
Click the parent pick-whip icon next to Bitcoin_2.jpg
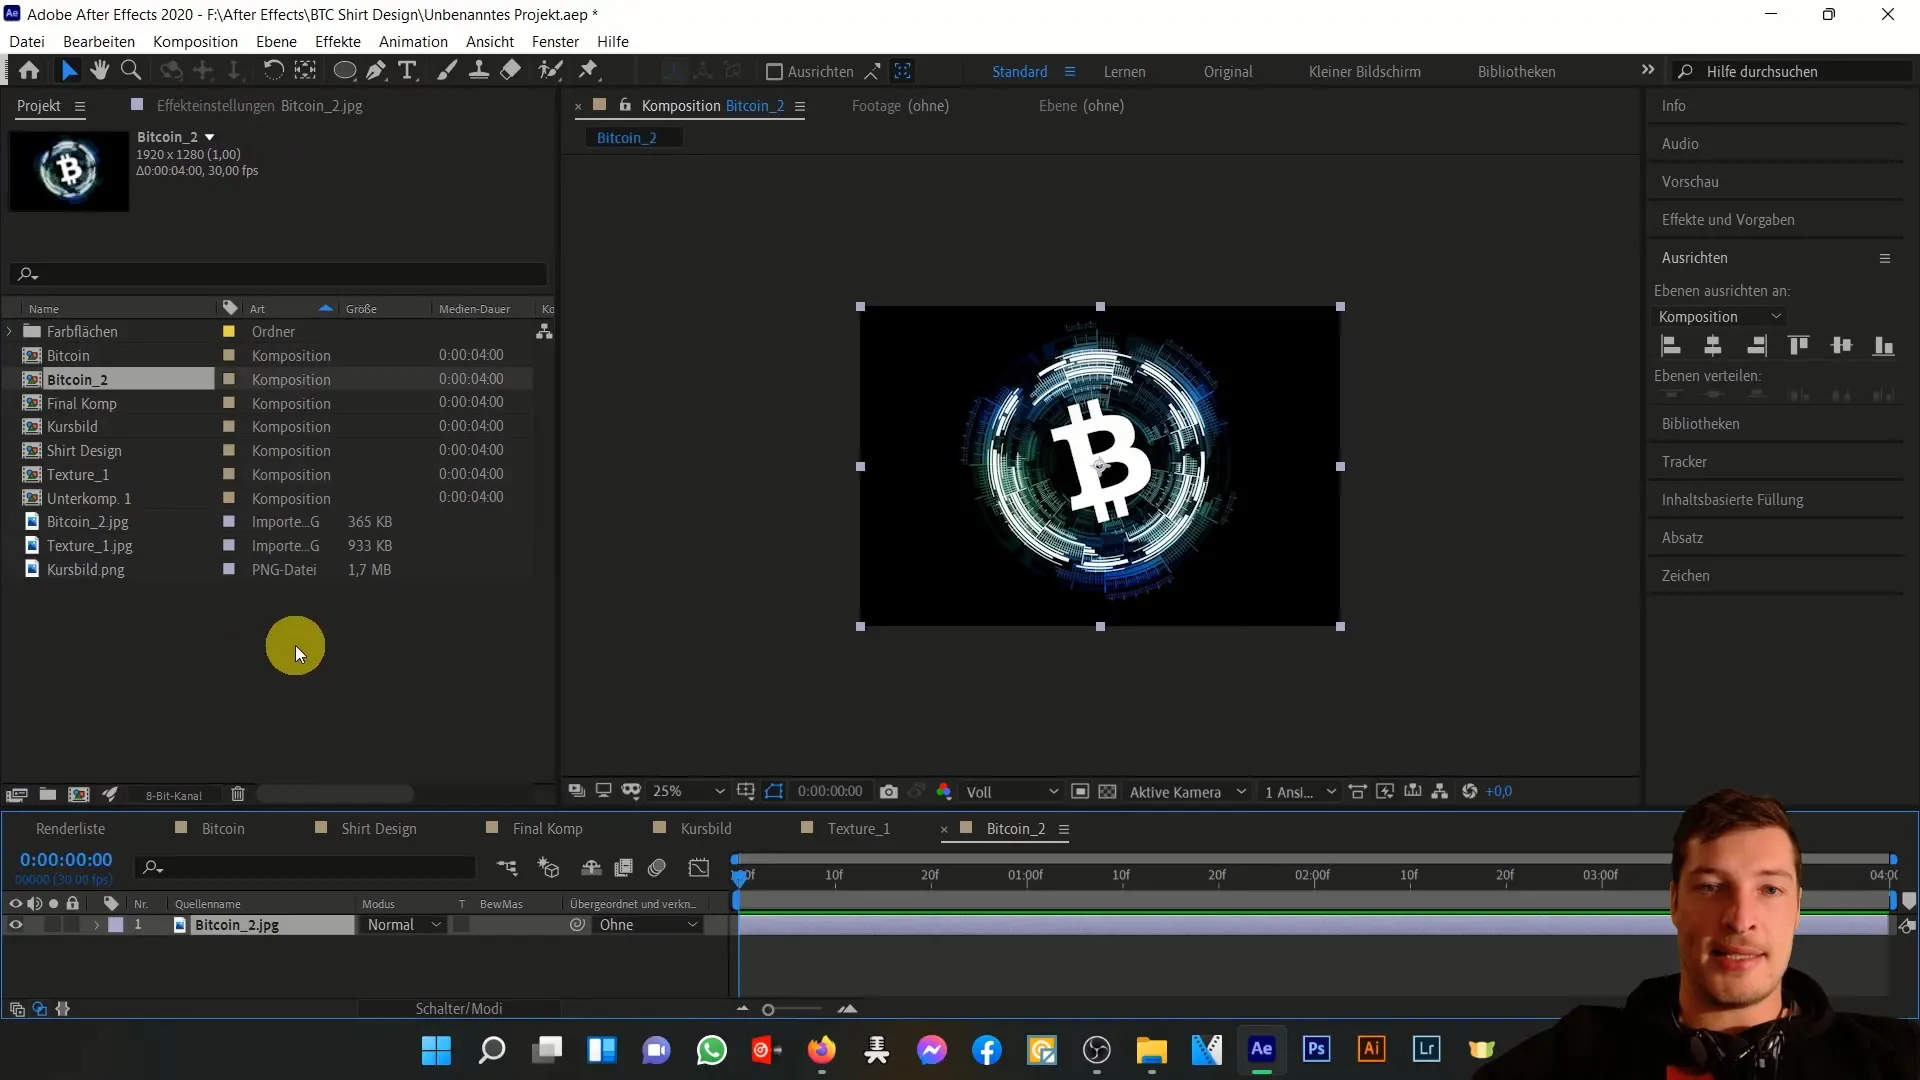578,924
